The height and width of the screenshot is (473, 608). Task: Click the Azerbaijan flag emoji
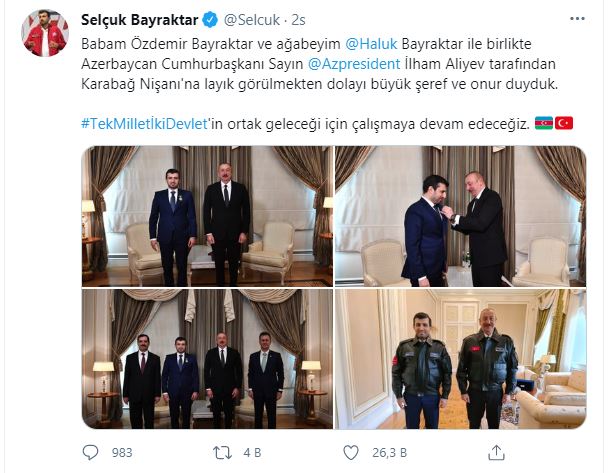pos(544,123)
